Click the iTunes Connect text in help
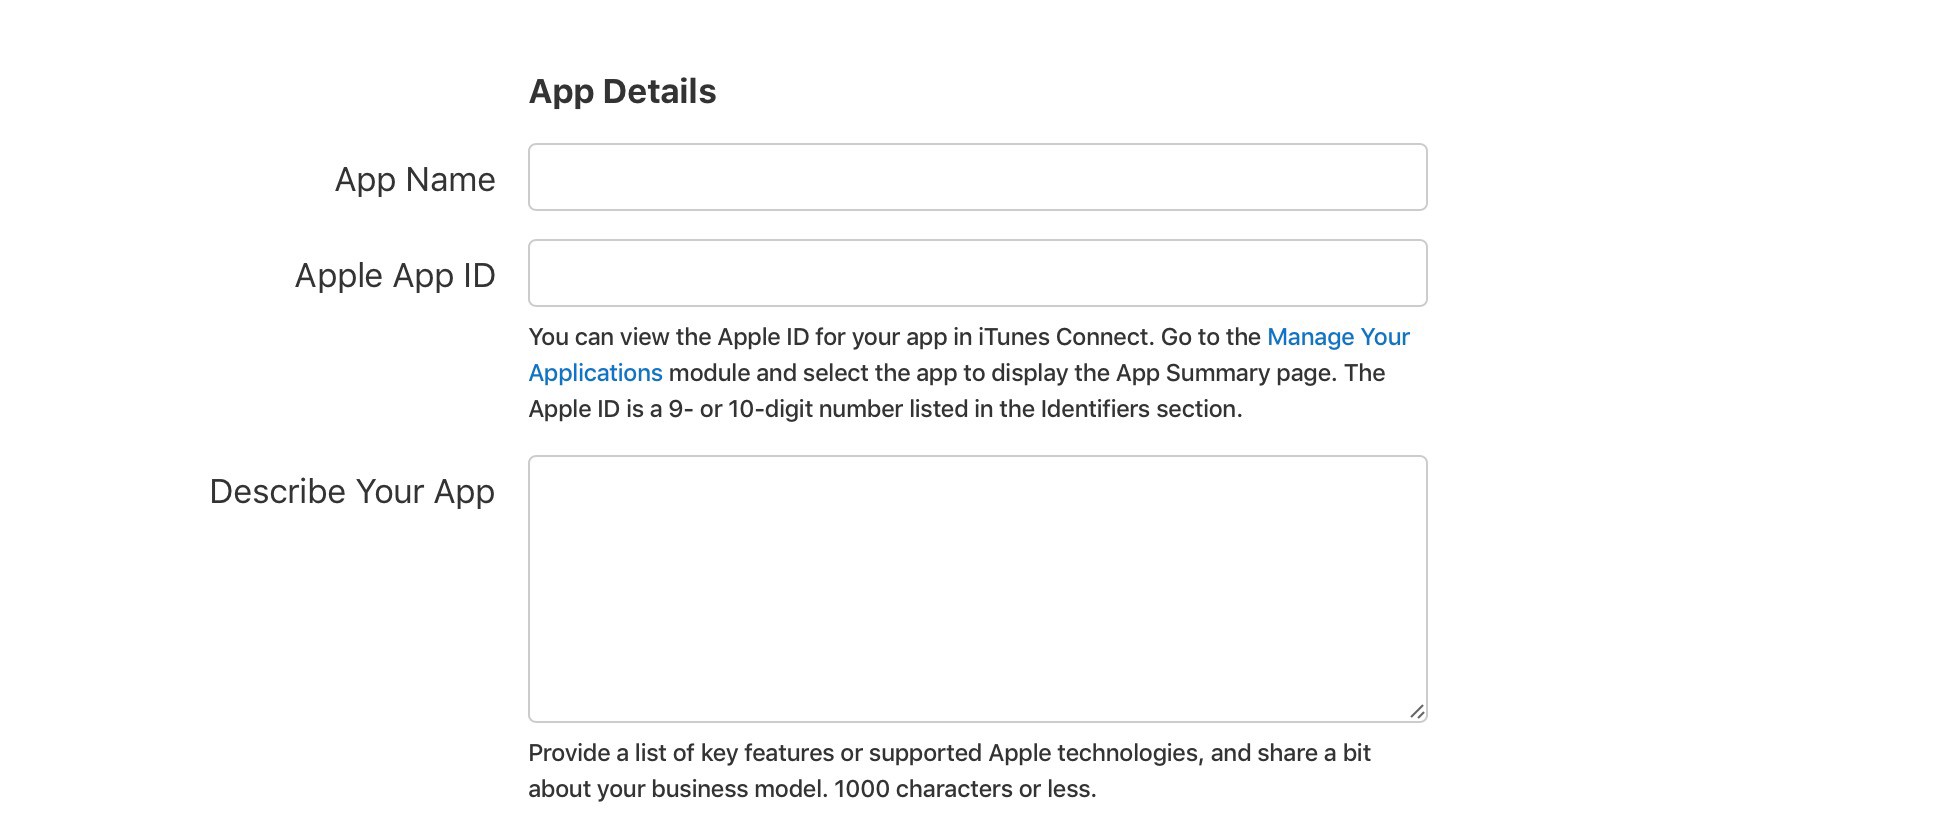 pos(1064,337)
